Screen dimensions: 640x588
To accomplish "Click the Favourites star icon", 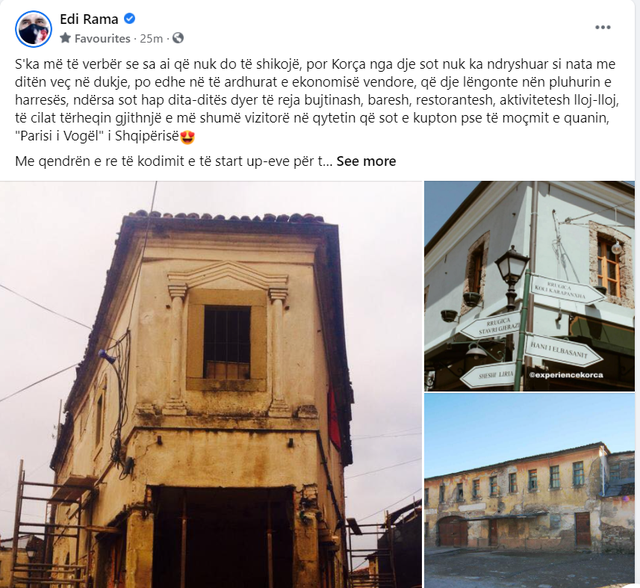I will coord(65,38).
